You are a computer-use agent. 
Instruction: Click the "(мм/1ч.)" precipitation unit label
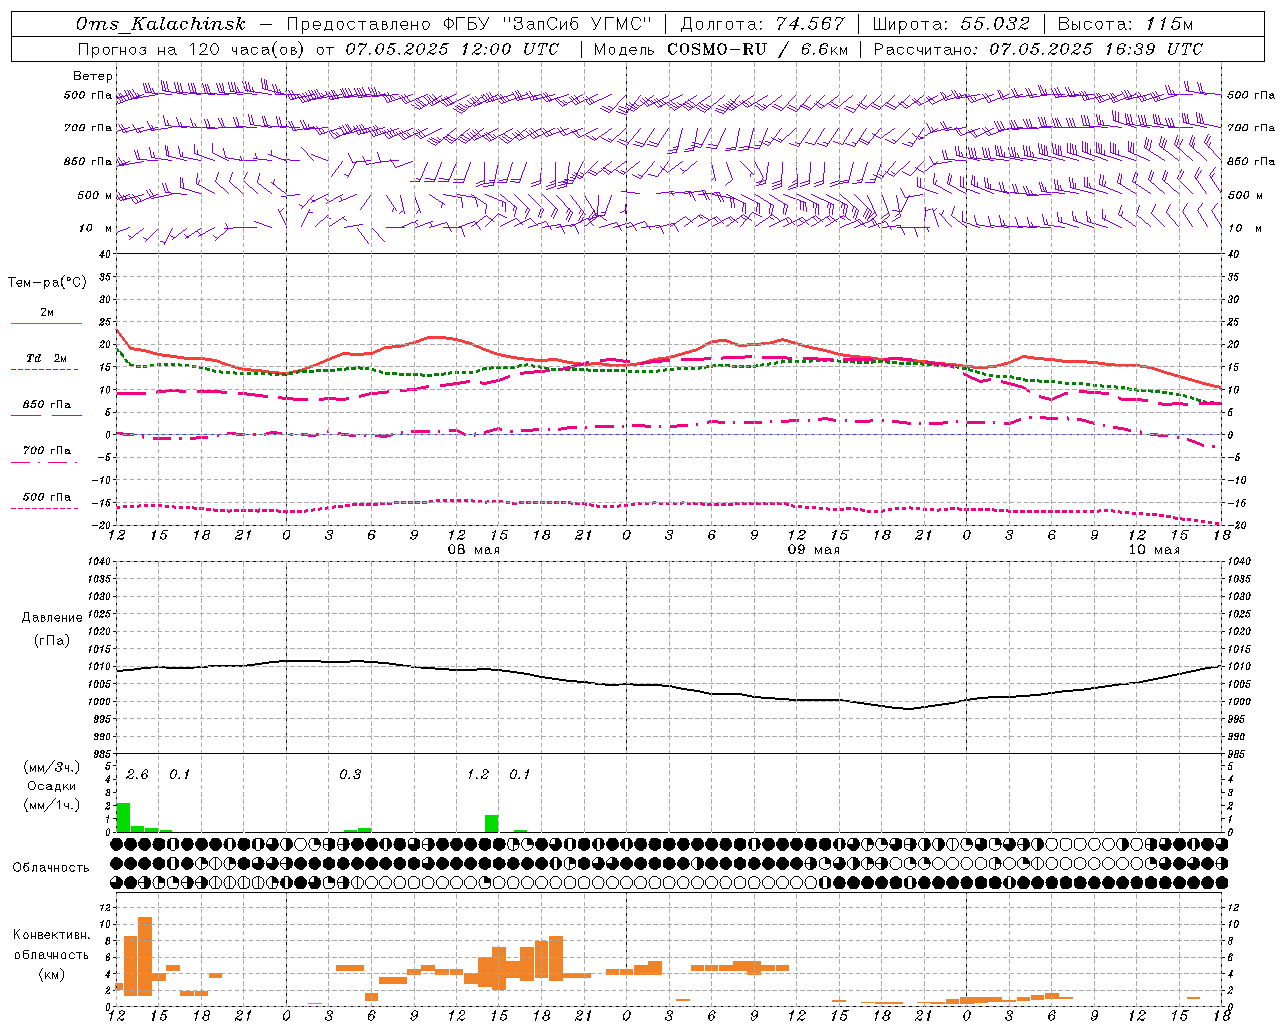pos(52,805)
